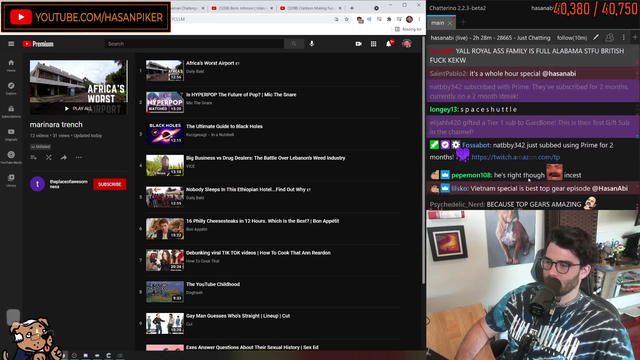
Task: Focus the YouTube search field
Action: (x=194, y=44)
